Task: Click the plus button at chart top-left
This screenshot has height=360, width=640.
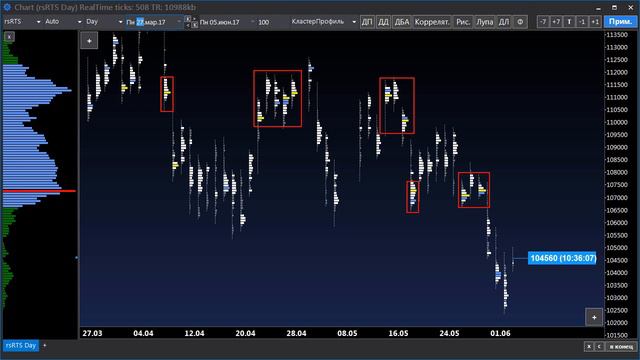Action: (x=89, y=41)
